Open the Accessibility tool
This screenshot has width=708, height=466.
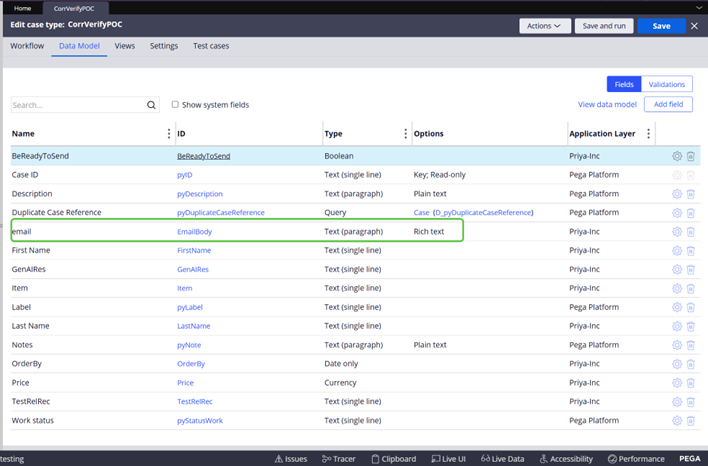[564, 458]
